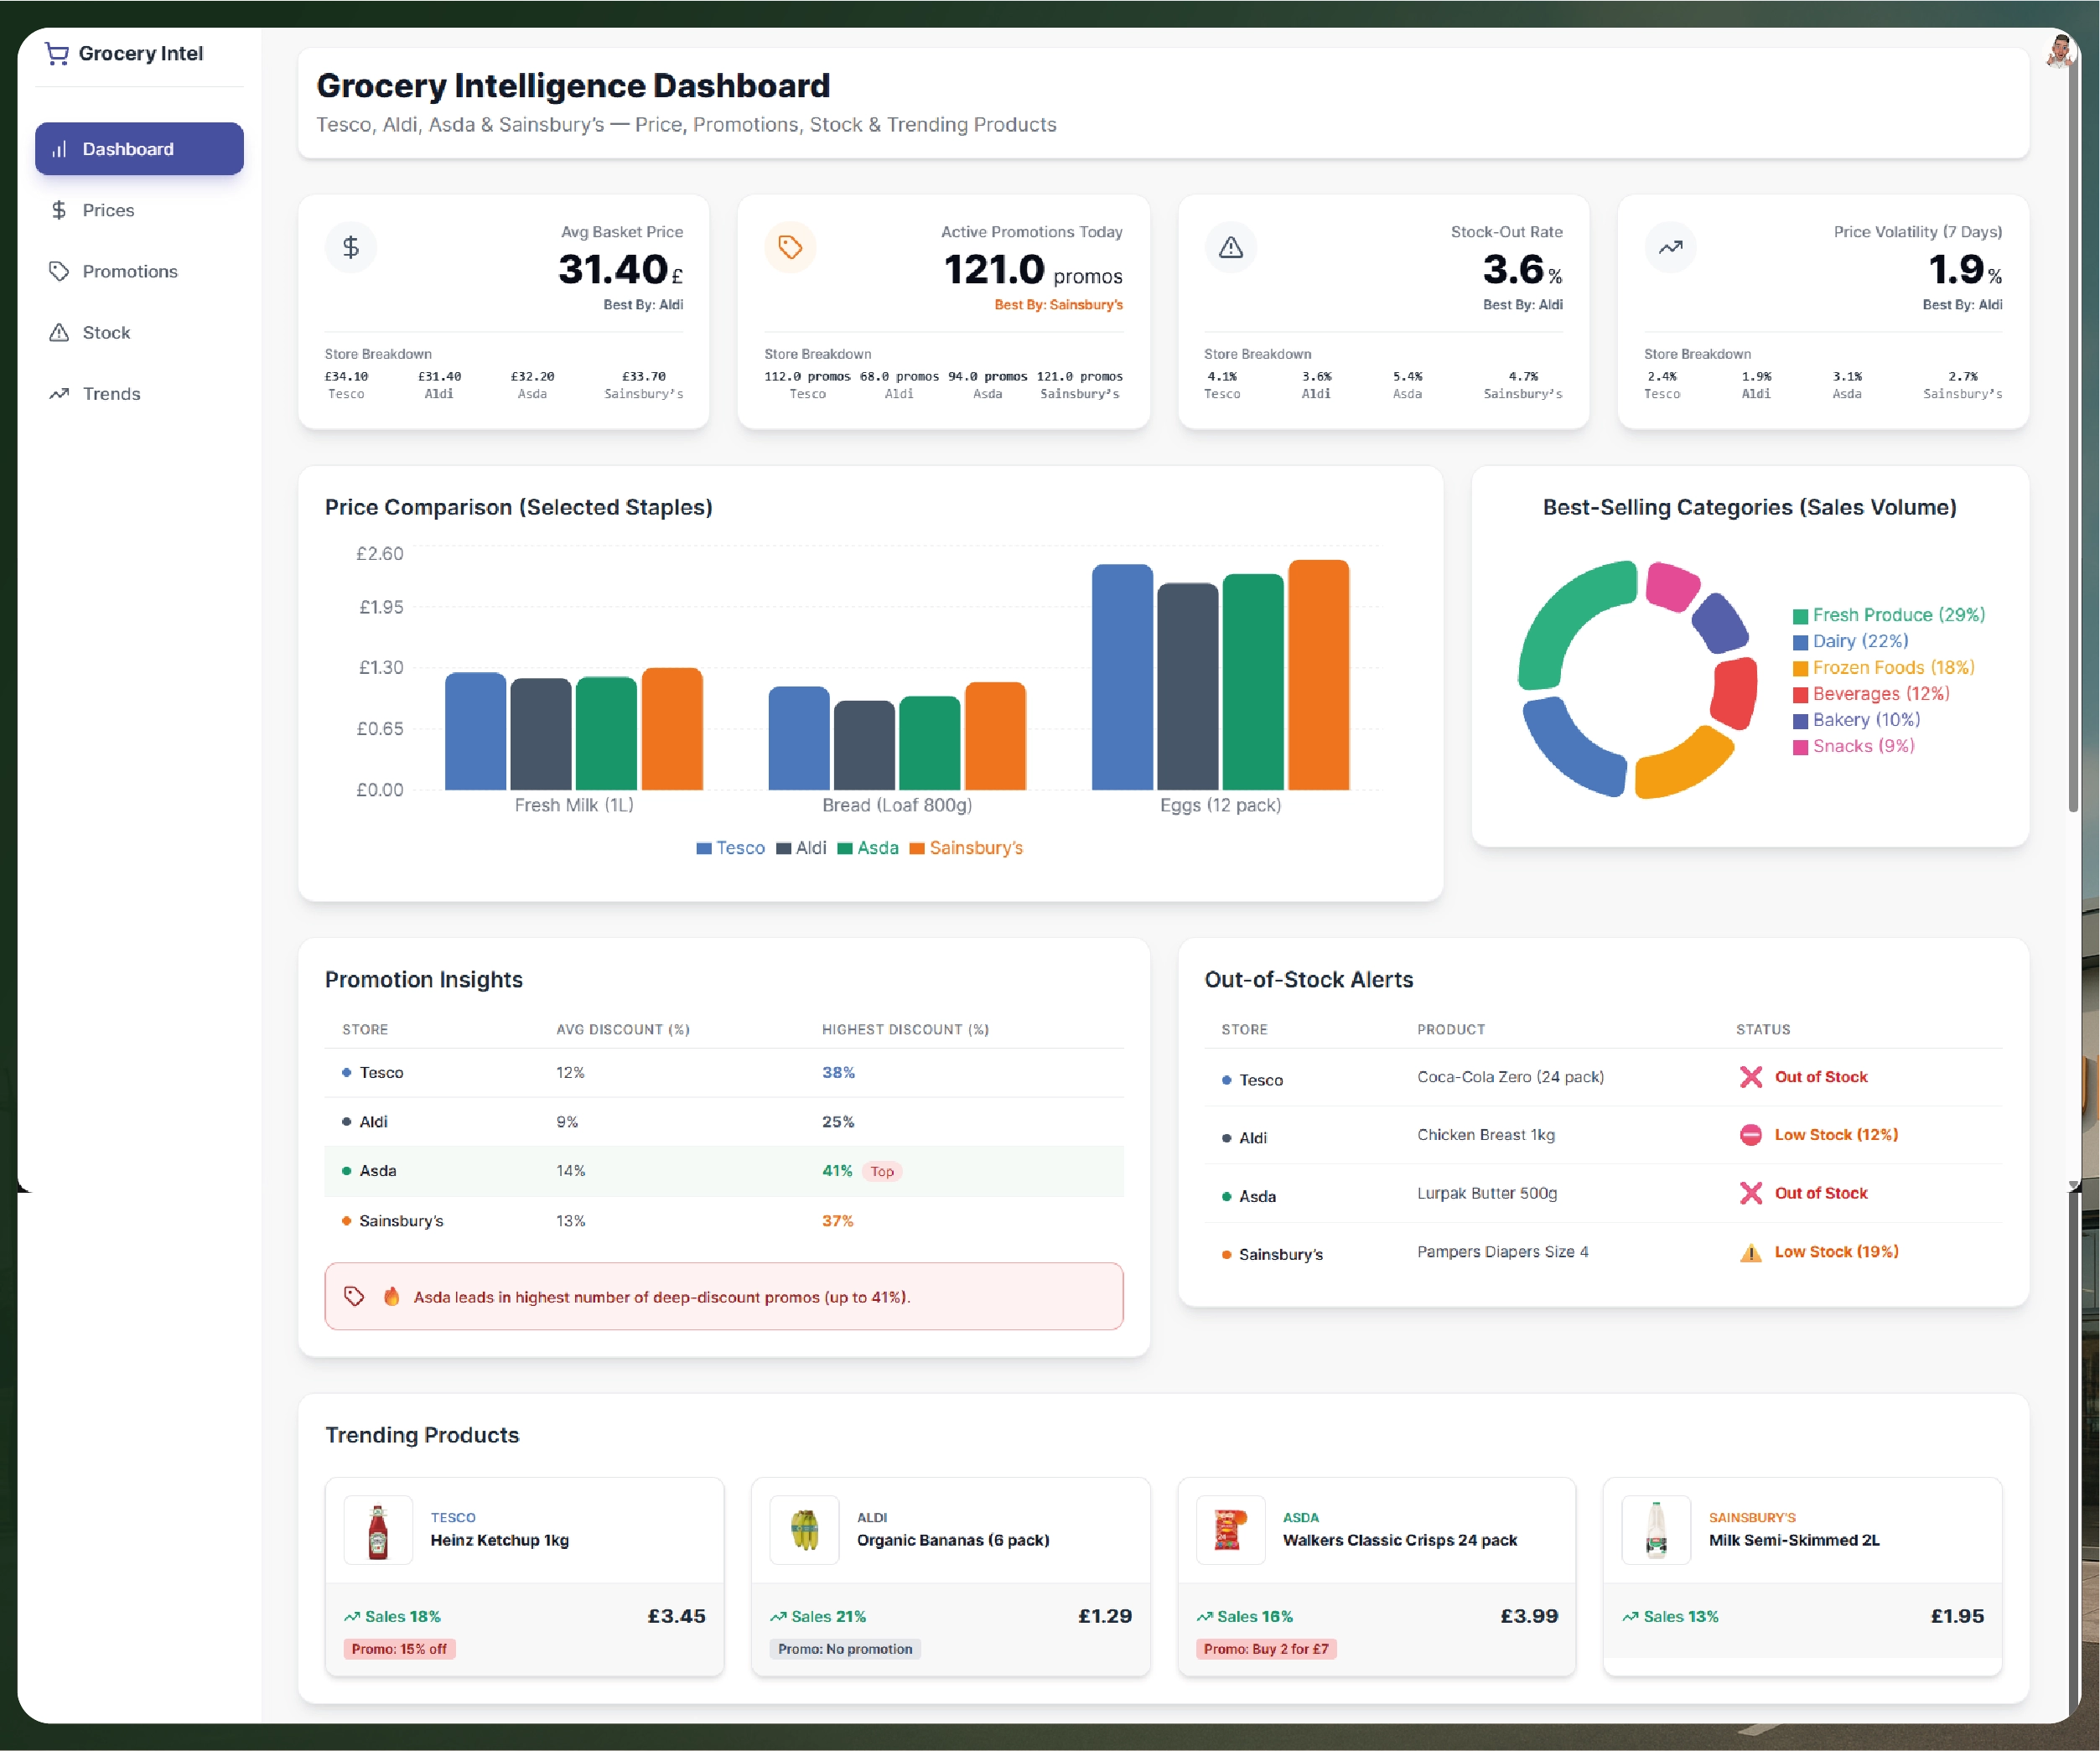Open the Stock section in sidebar
Screen dimensions: 2100x1751
coord(106,332)
